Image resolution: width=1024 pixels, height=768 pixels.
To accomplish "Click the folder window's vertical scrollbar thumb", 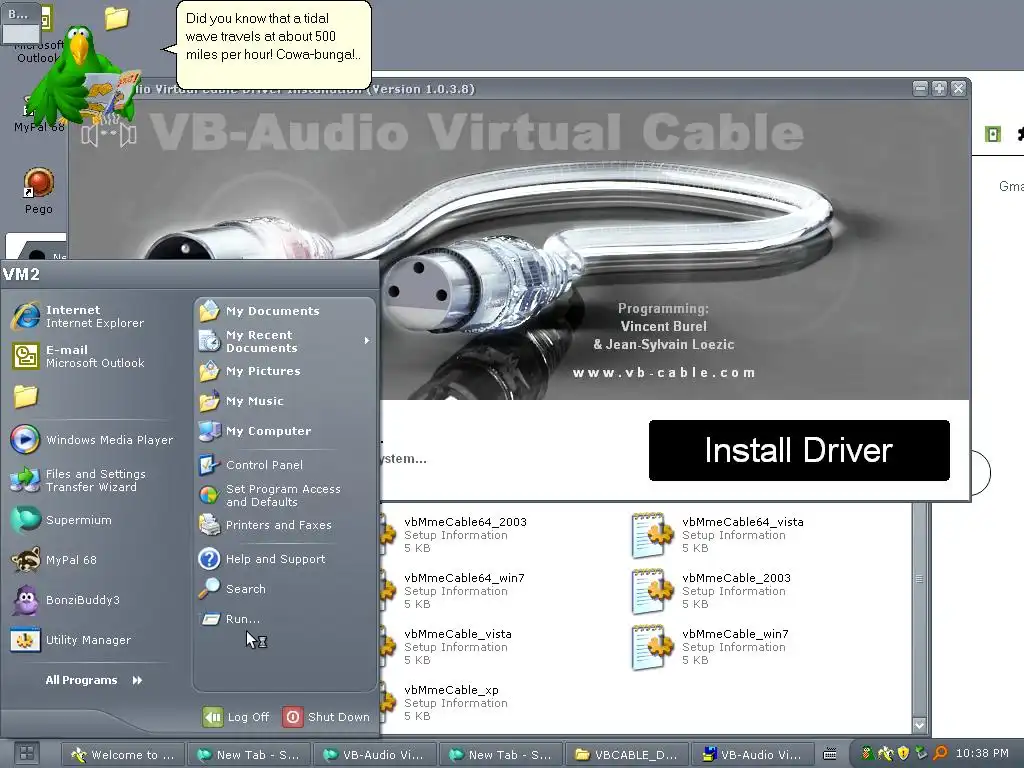I will coord(919,579).
